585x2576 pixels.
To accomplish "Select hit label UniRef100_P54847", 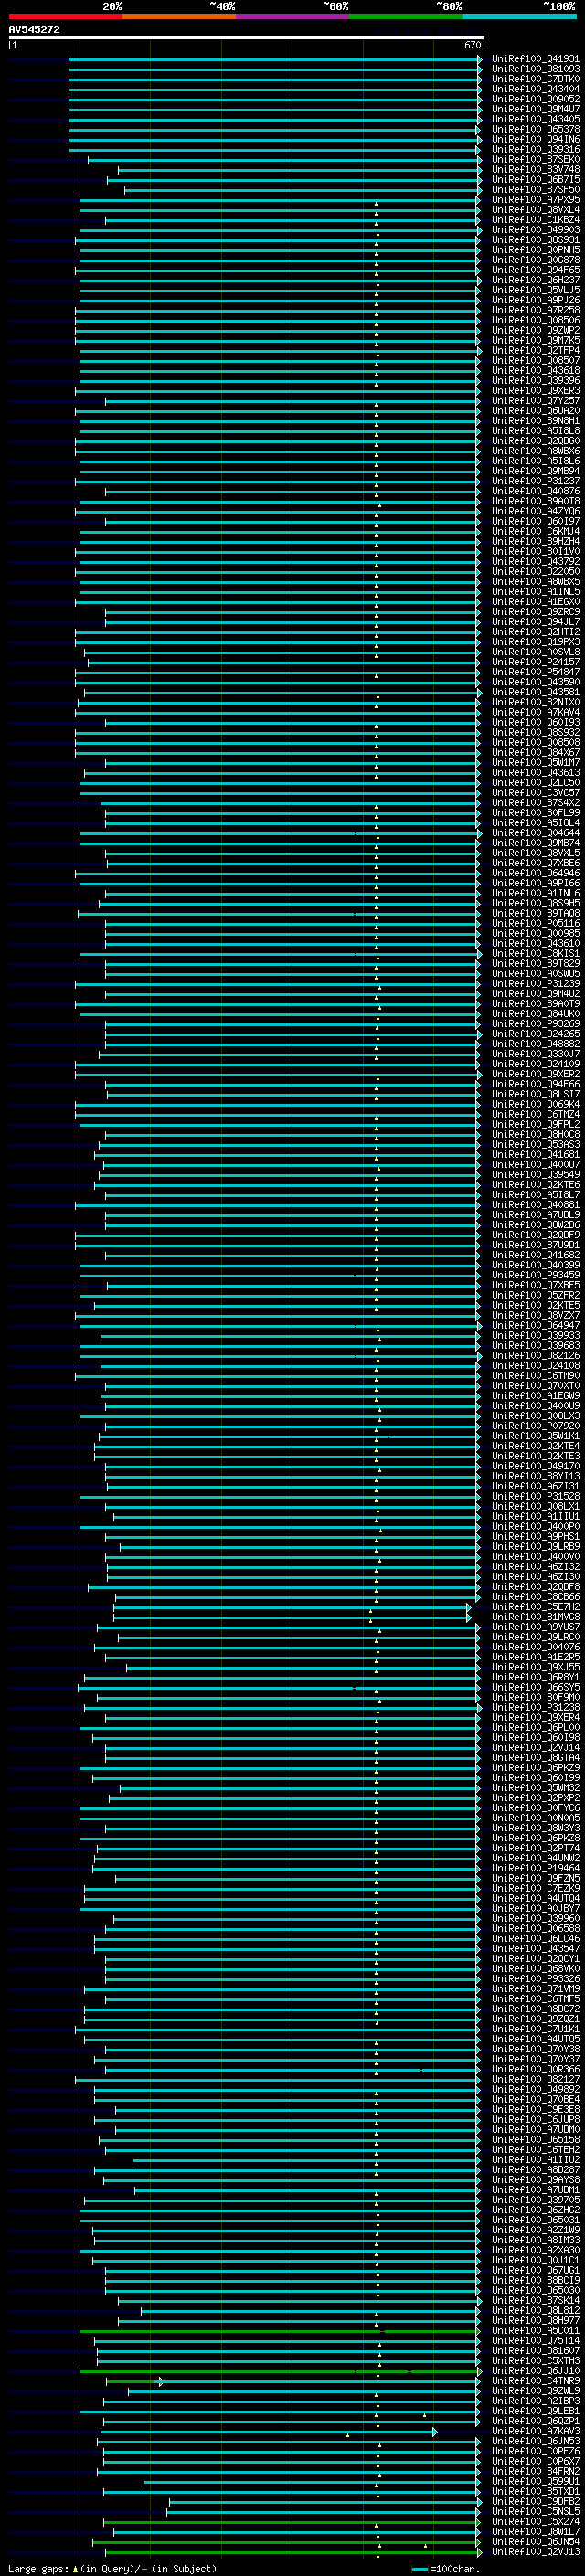I will tap(535, 672).
